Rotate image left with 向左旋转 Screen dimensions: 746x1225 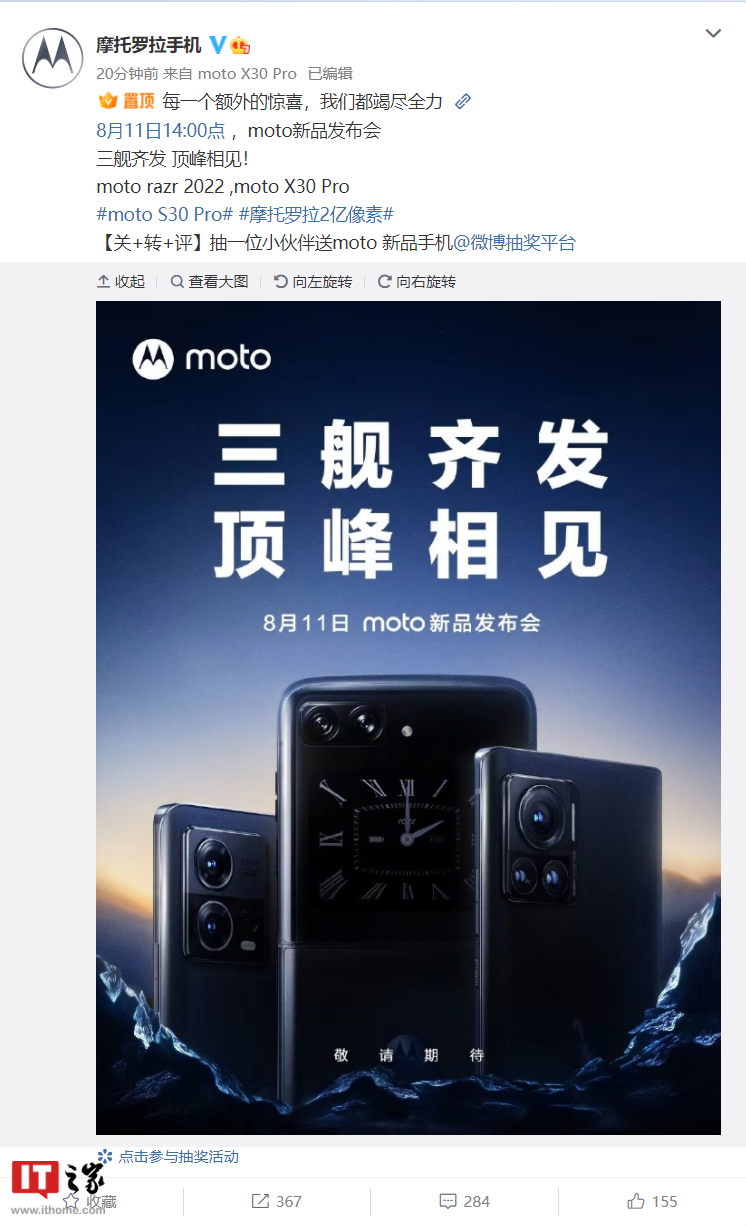pos(313,282)
